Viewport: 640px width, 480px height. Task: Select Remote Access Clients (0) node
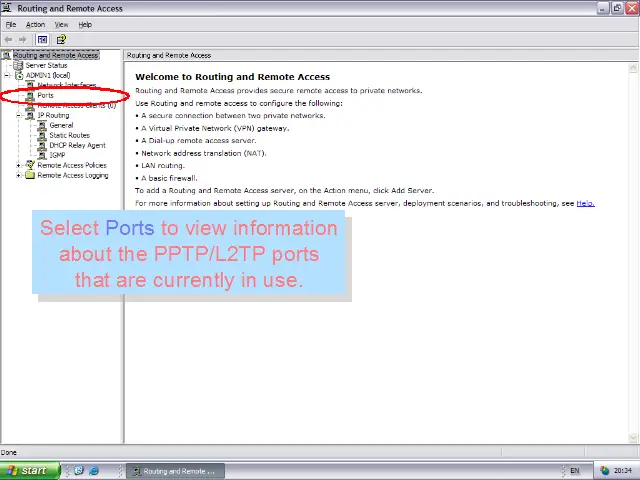[x=77, y=105]
